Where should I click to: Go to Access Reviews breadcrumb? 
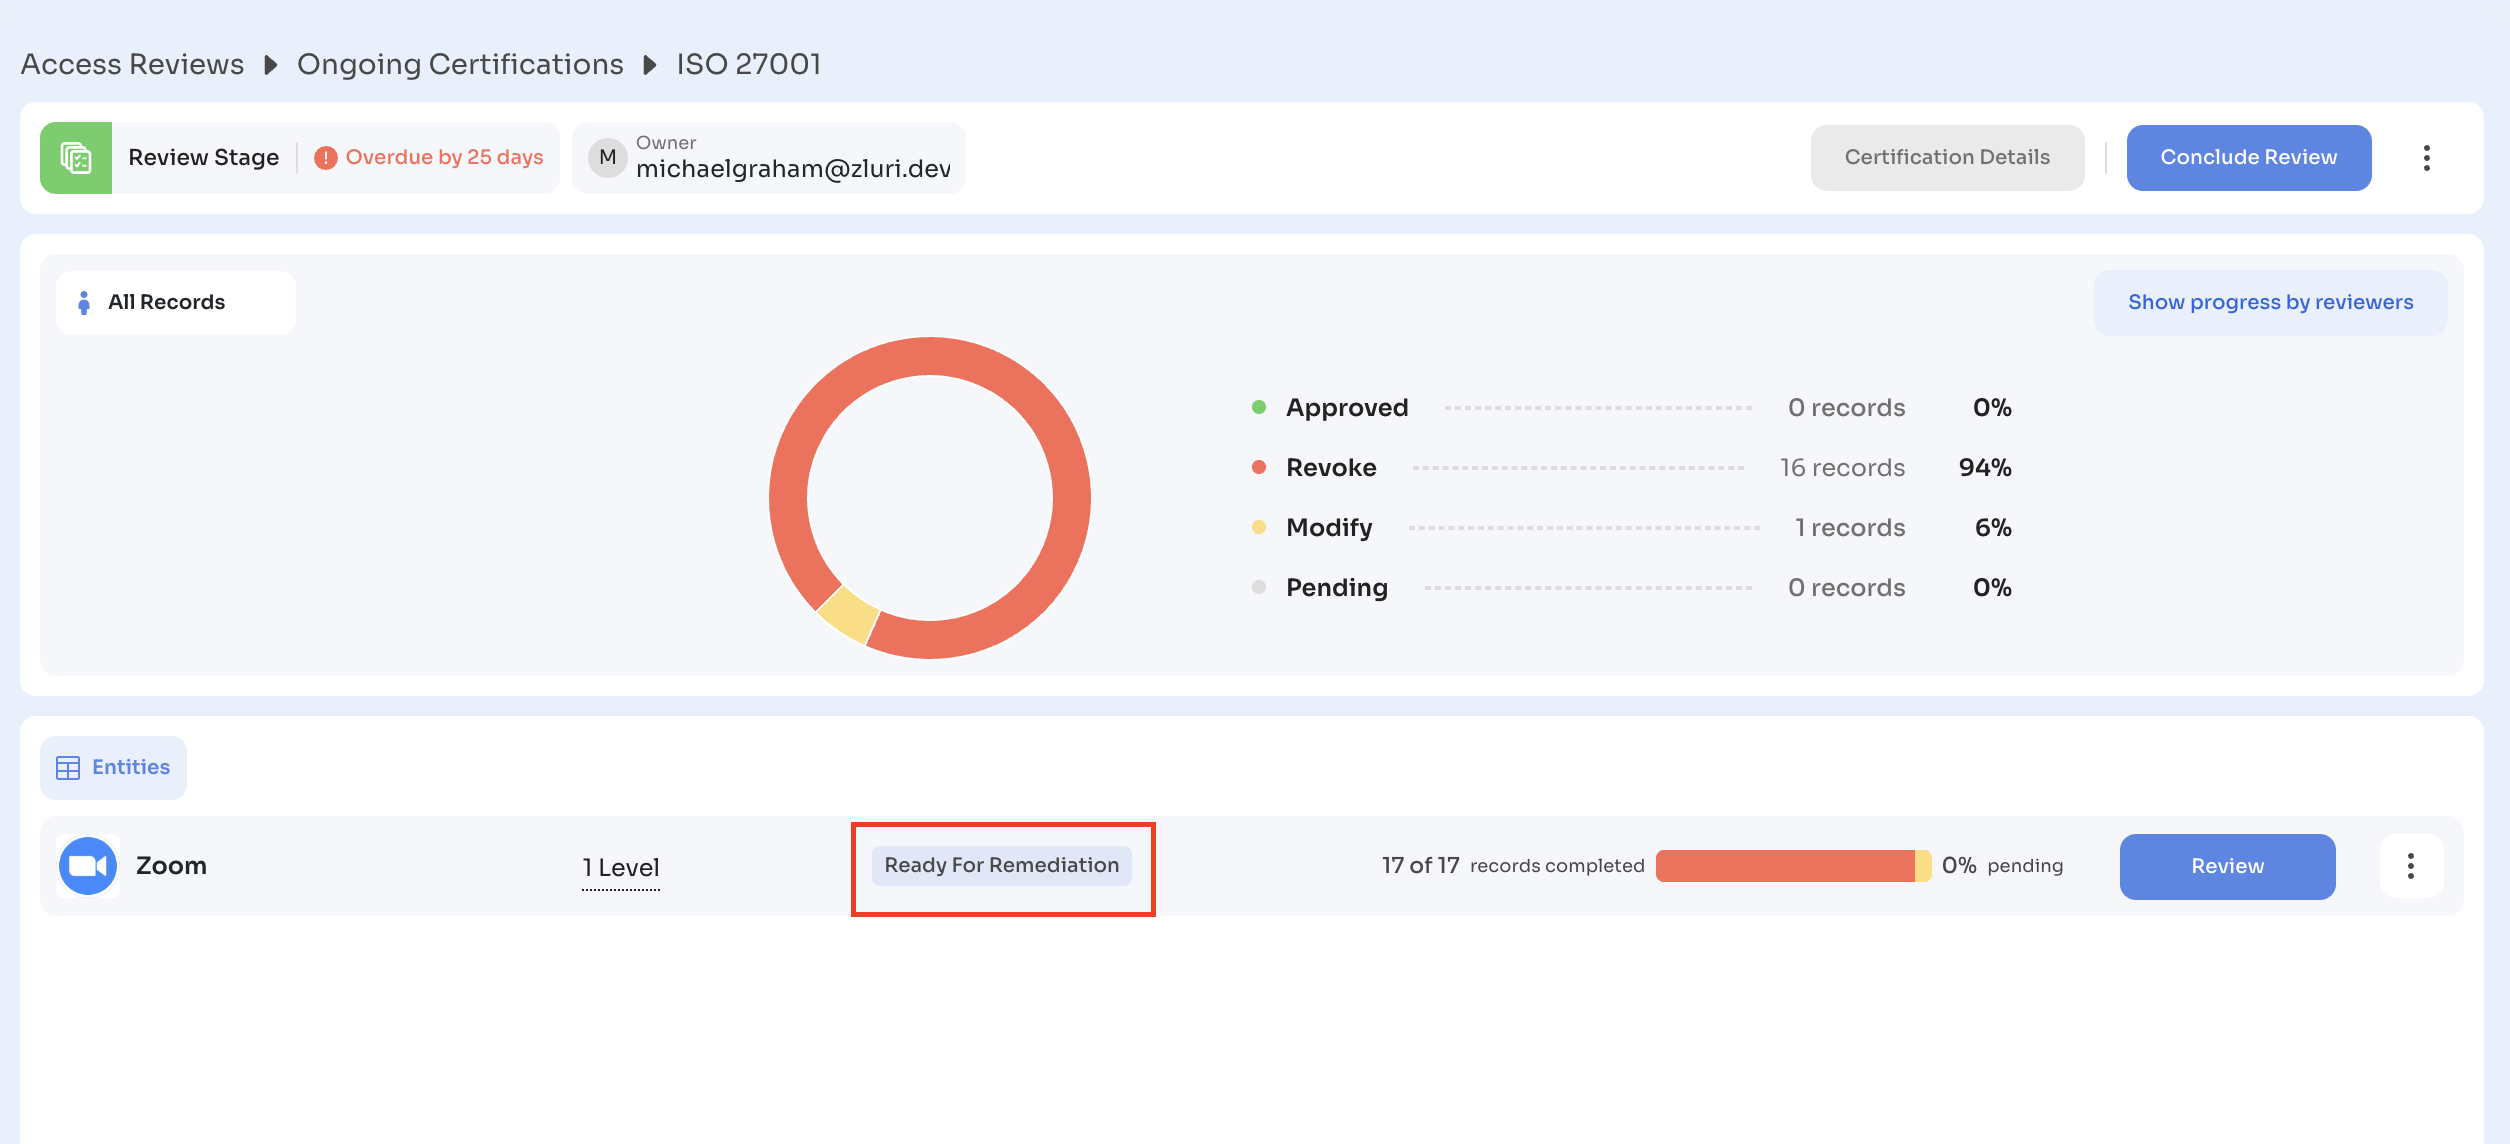132,65
